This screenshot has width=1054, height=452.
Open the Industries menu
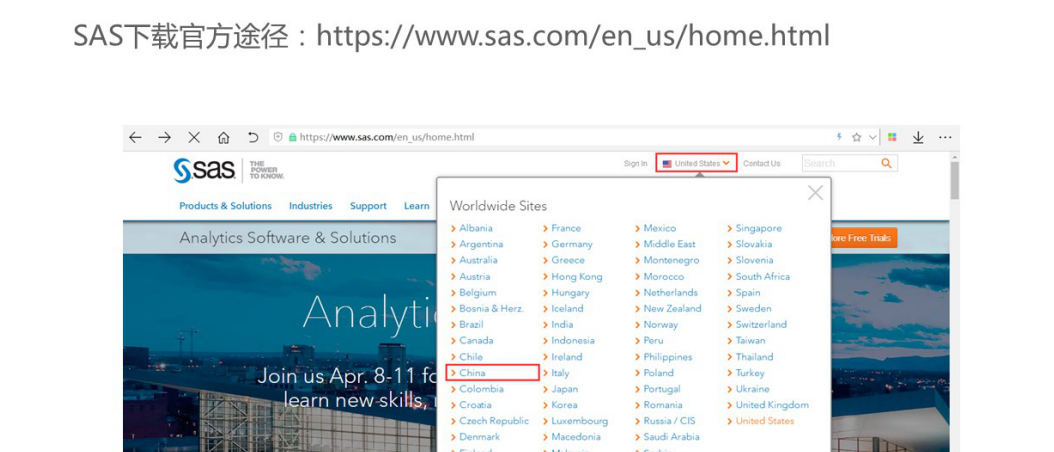(x=310, y=206)
